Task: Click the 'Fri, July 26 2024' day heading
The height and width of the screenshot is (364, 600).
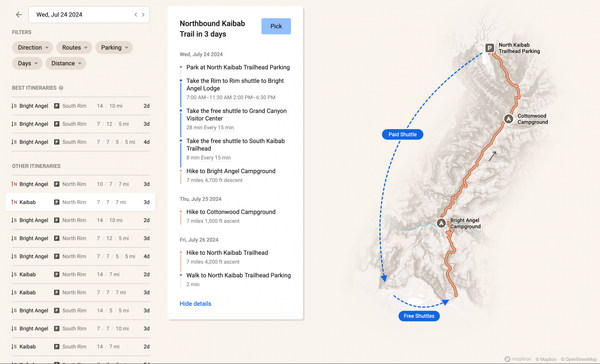Action: (199, 240)
